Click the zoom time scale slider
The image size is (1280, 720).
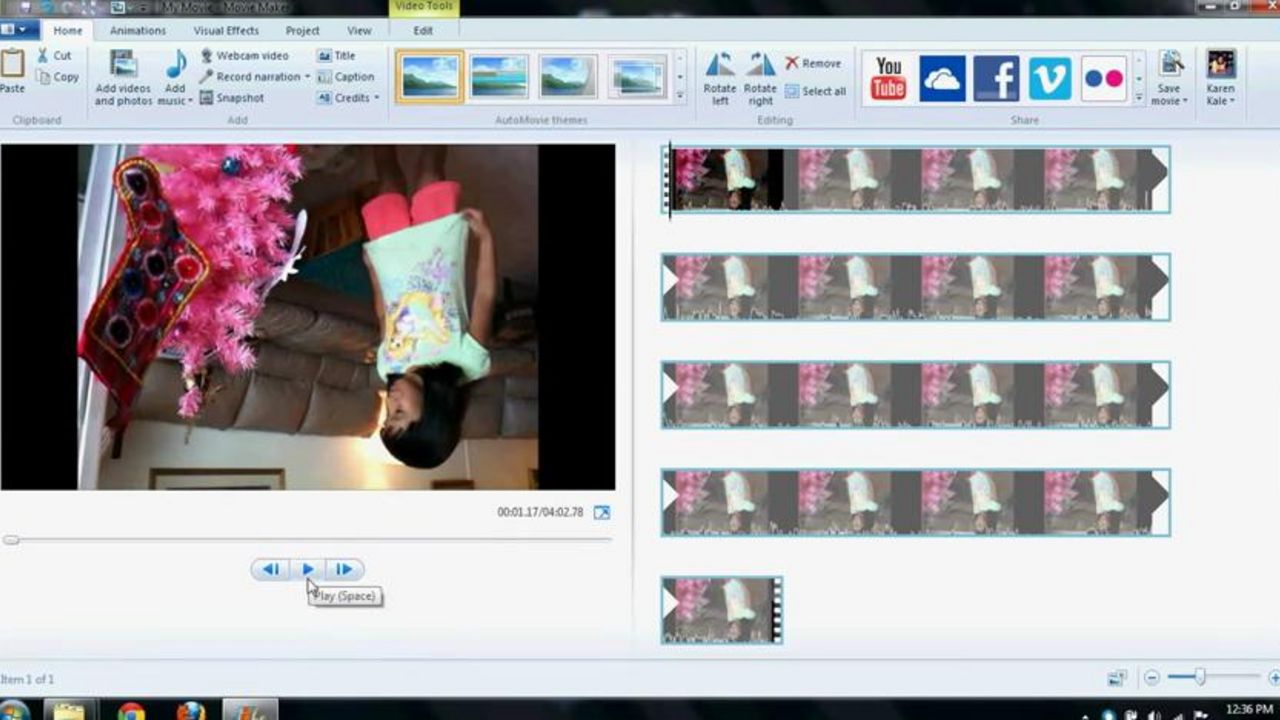coord(1199,677)
